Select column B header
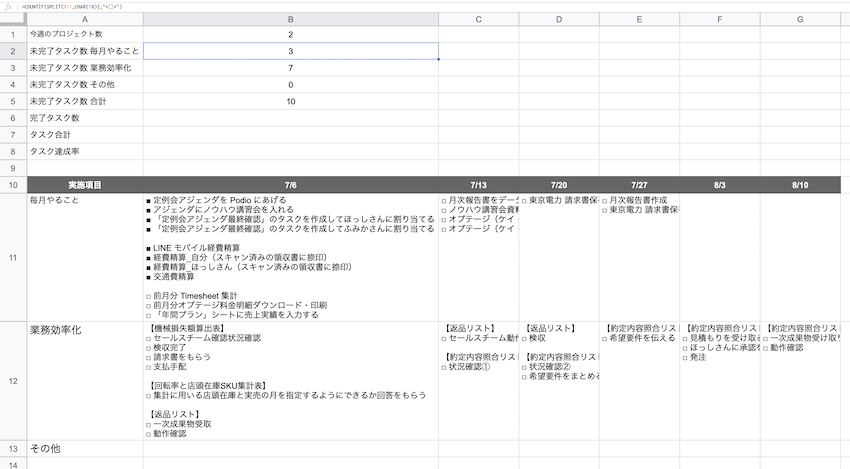 pyautogui.click(x=290, y=20)
